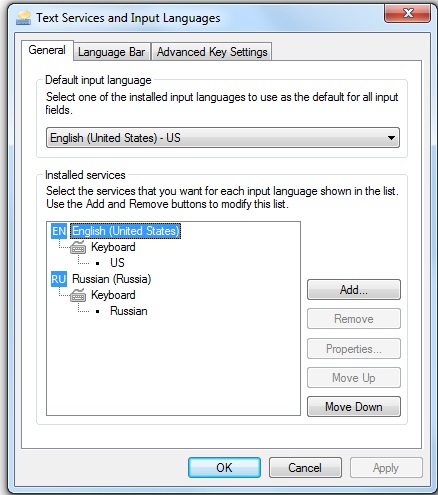Image resolution: width=438 pixels, height=495 pixels.
Task: Select Keyboard label under Russian (Russia)
Action: click(113, 295)
